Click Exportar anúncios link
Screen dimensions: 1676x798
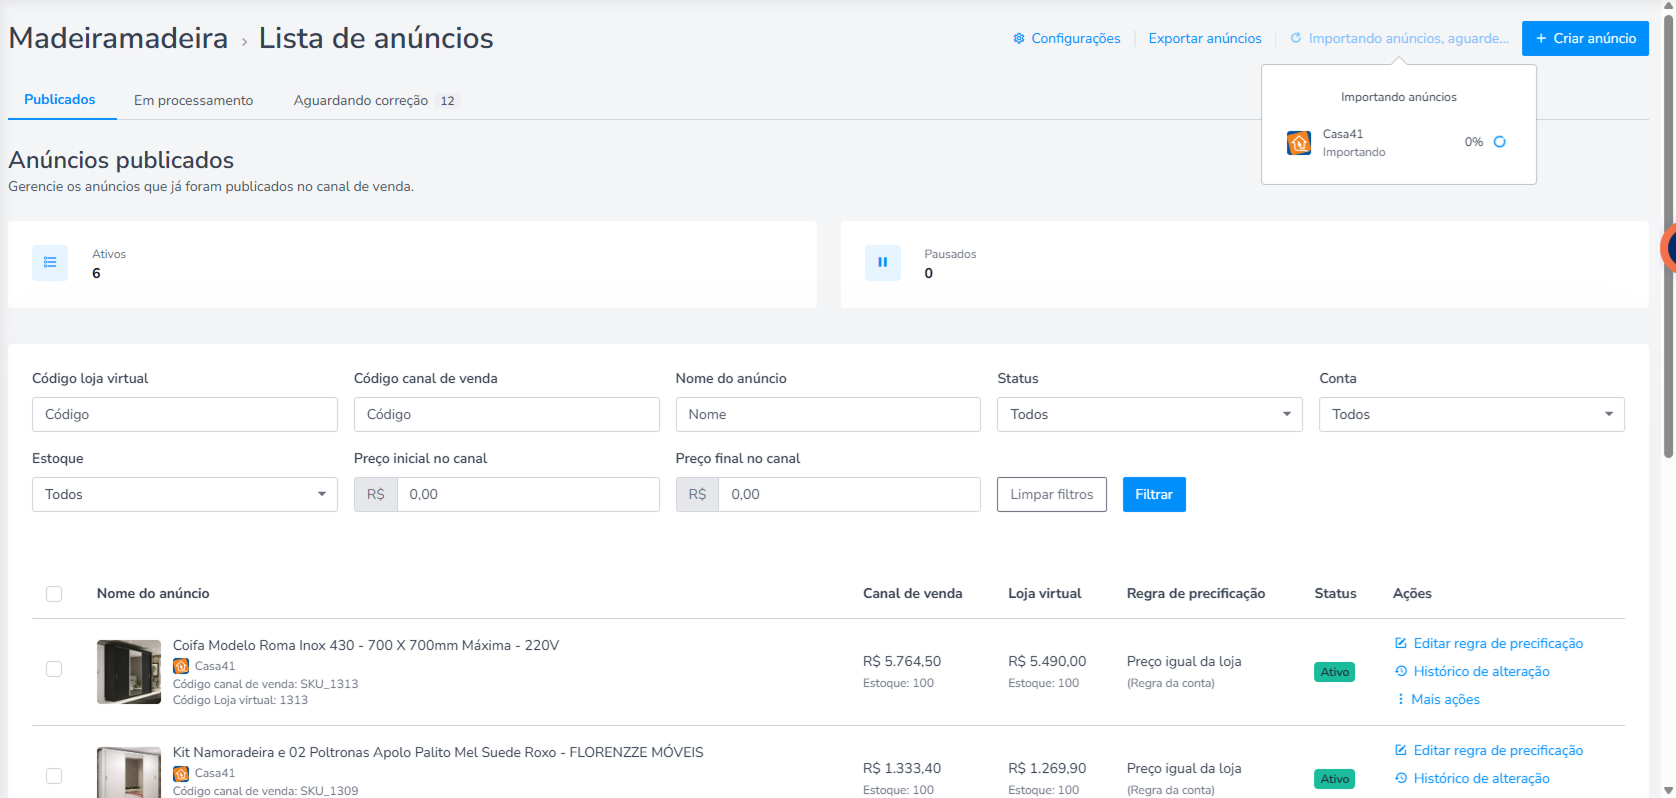pos(1205,38)
